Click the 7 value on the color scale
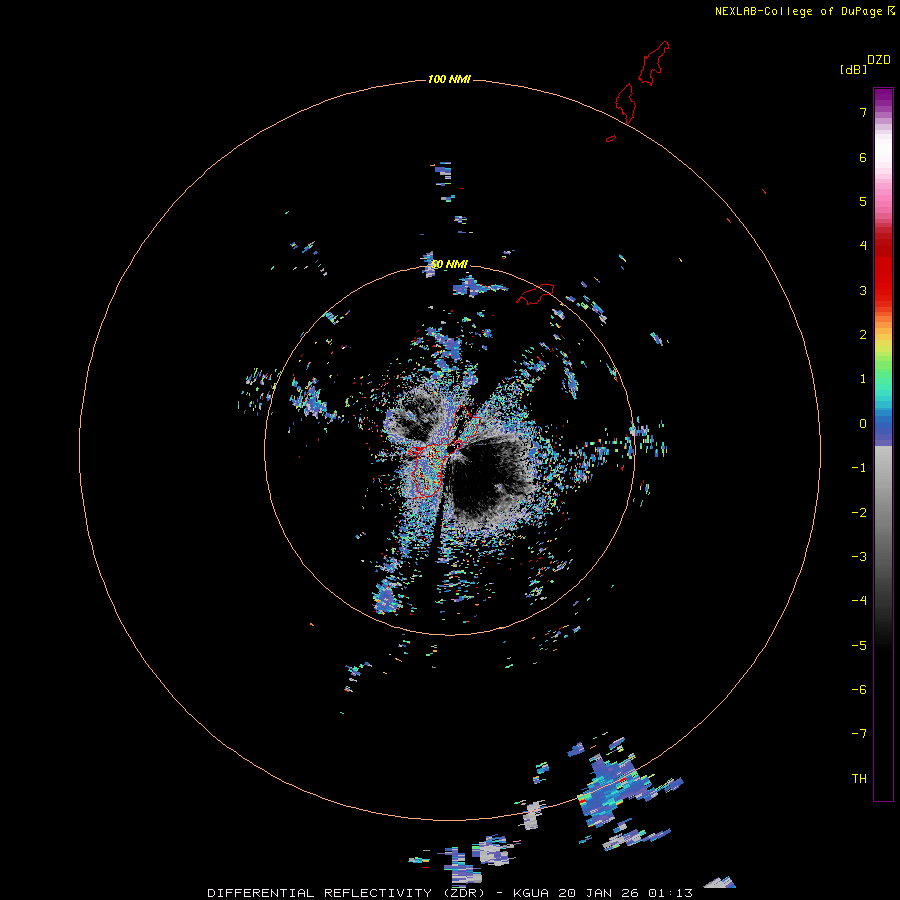 pos(863,112)
